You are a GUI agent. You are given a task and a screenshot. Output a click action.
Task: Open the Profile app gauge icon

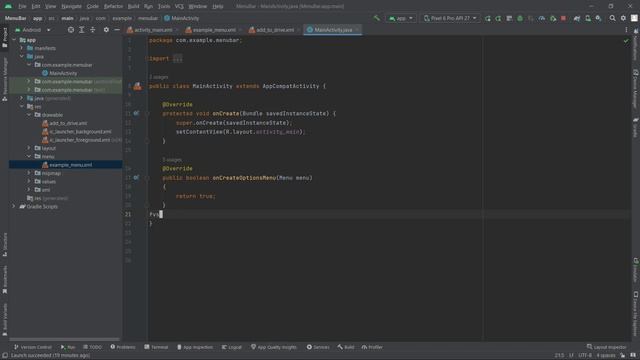pyautogui.click(x=542, y=18)
